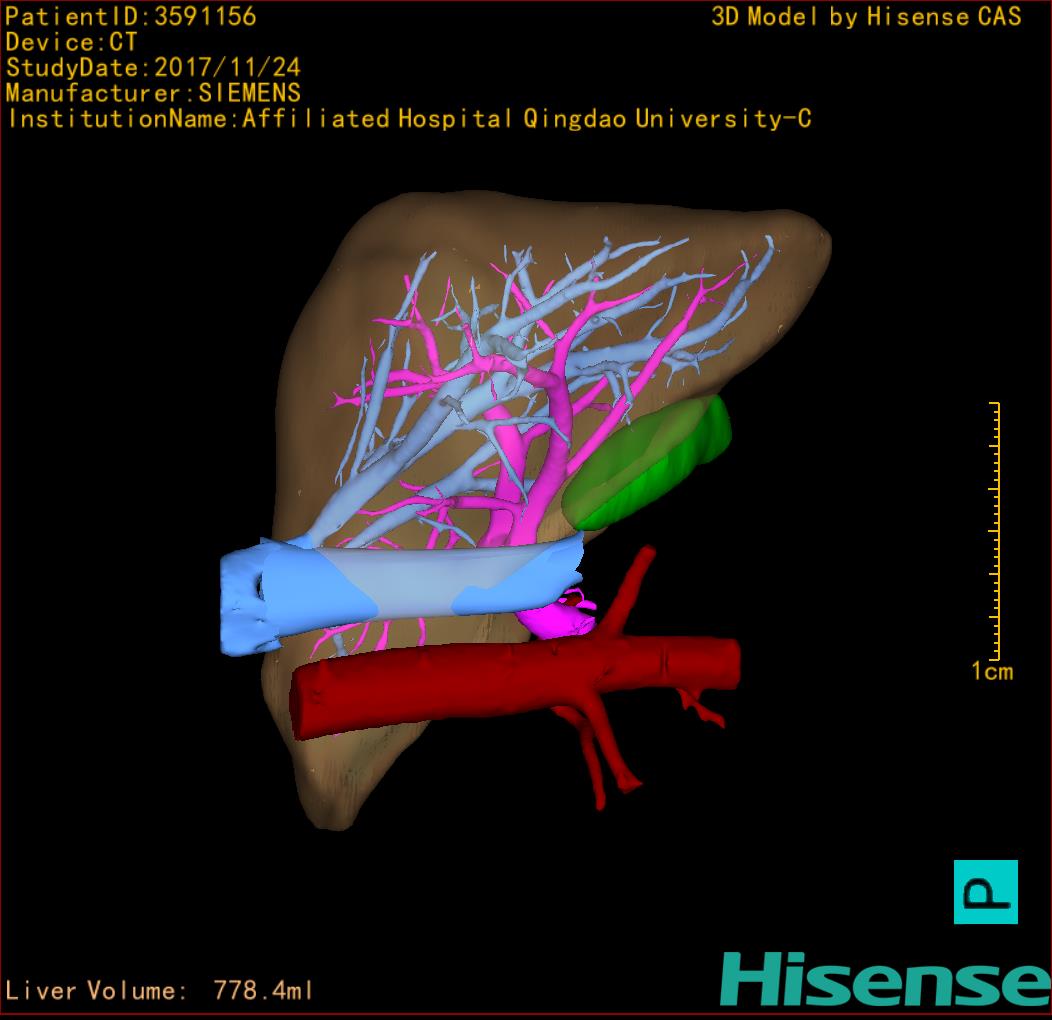Viewport: 1052px width, 1020px height.
Task: Click the 1cm scale label
Action: pyautogui.click(x=992, y=672)
